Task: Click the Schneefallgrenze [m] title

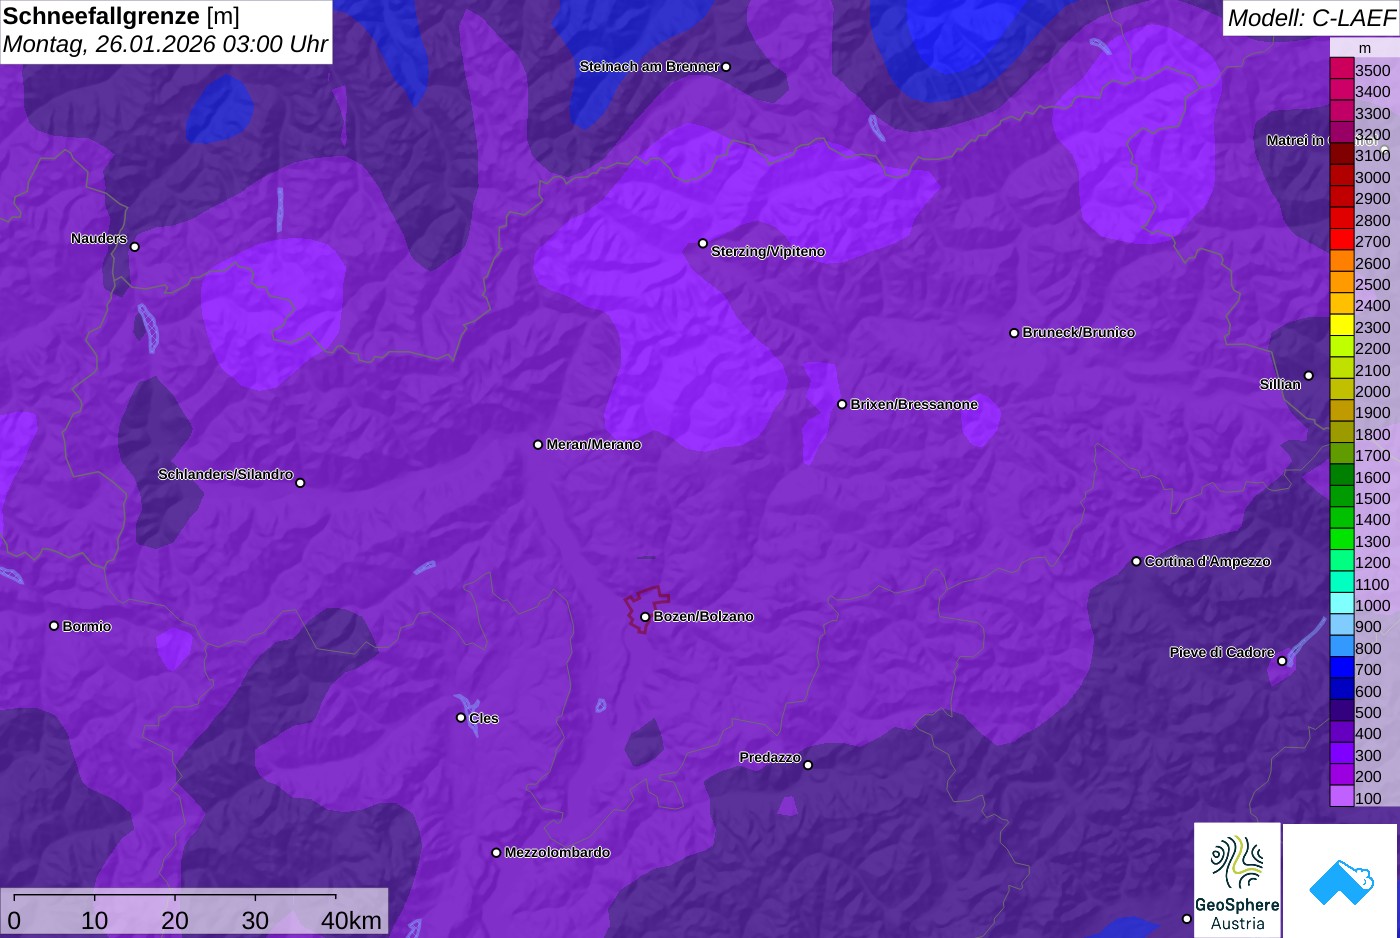Action: pyautogui.click(x=121, y=16)
